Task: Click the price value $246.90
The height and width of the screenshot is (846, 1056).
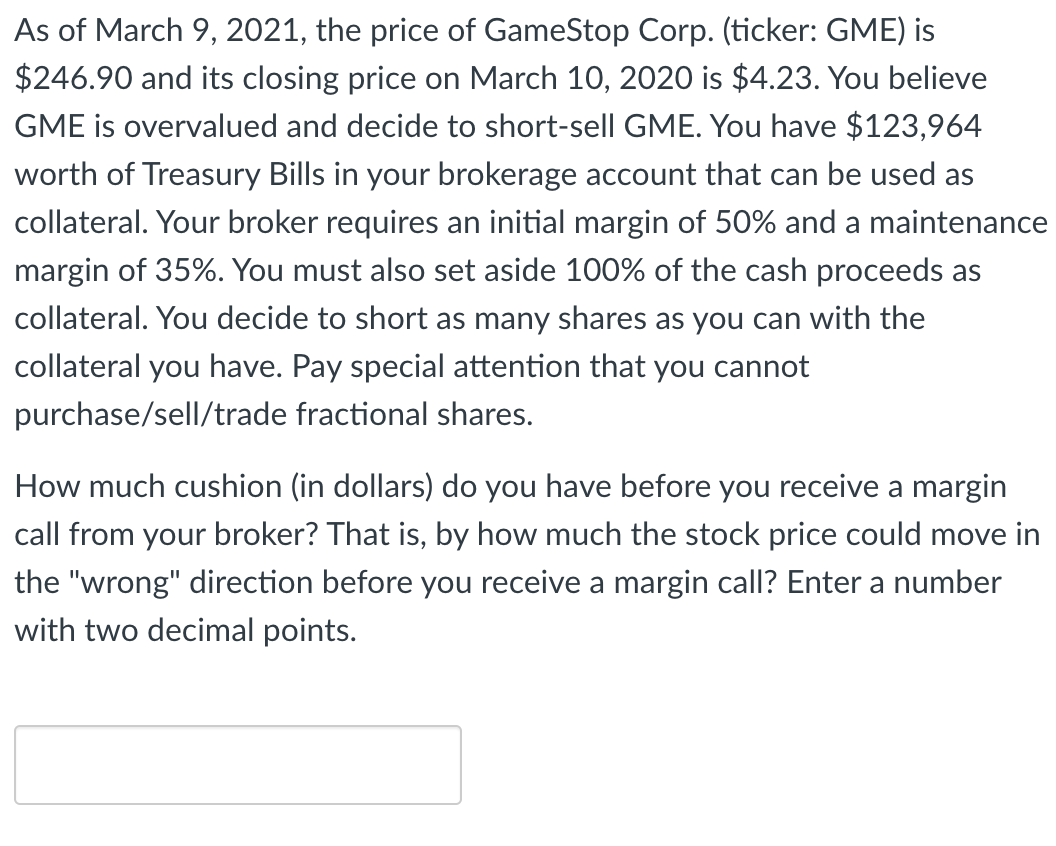Action: [x=73, y=79]
